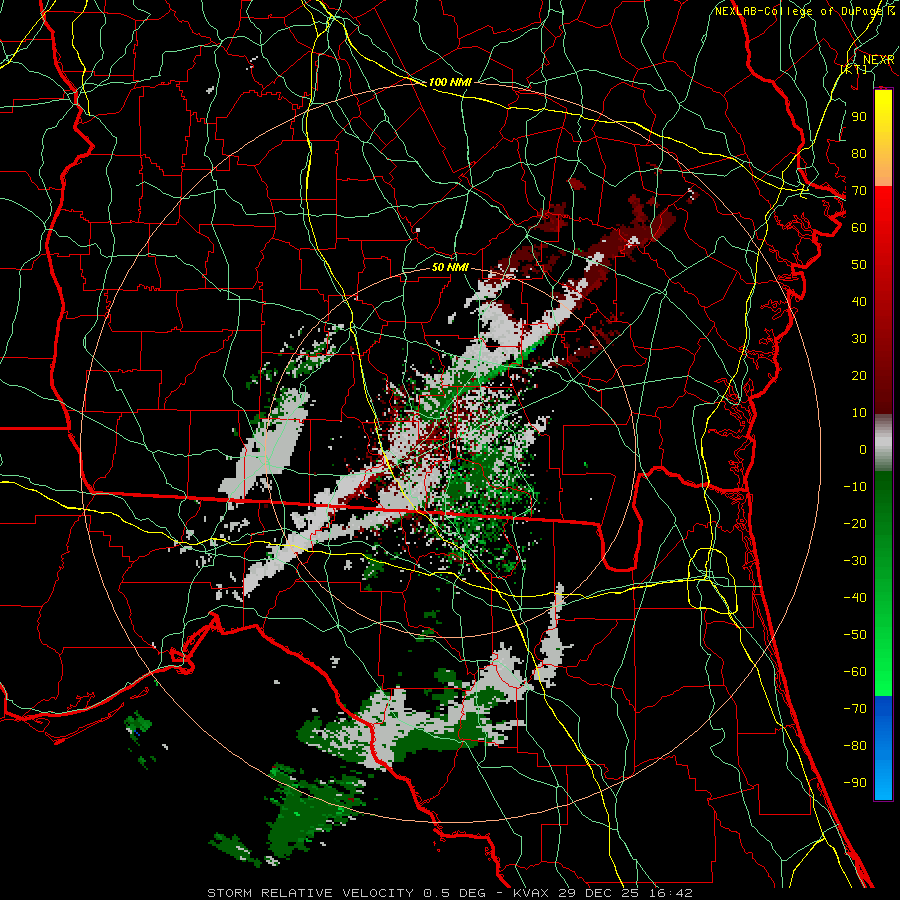
Task: Click the 40 value on color scale
Action: (859, 301)
